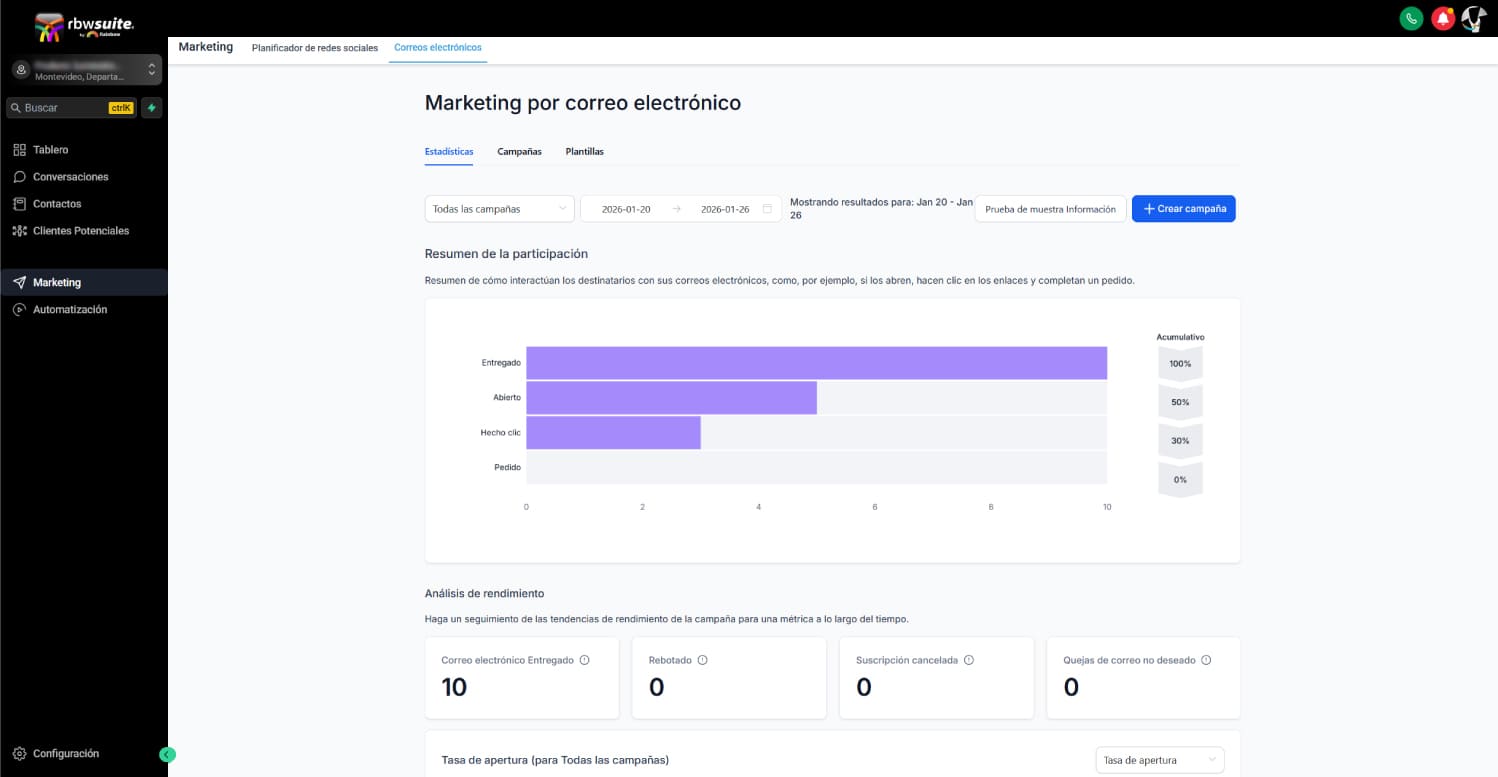Viewport: 1498px width, 777px height.
Task: Click the Pedido chart row label
Action: point(507,467)
